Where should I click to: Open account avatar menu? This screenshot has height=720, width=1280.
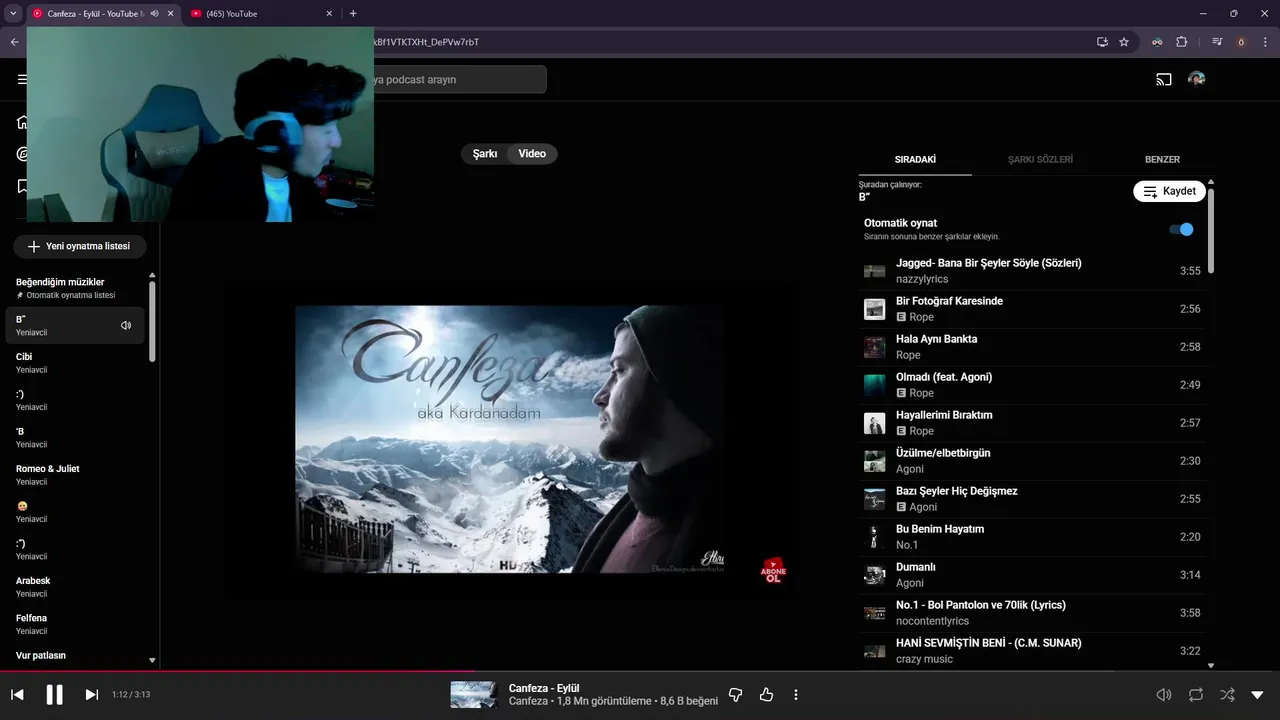pos(1196,79)
